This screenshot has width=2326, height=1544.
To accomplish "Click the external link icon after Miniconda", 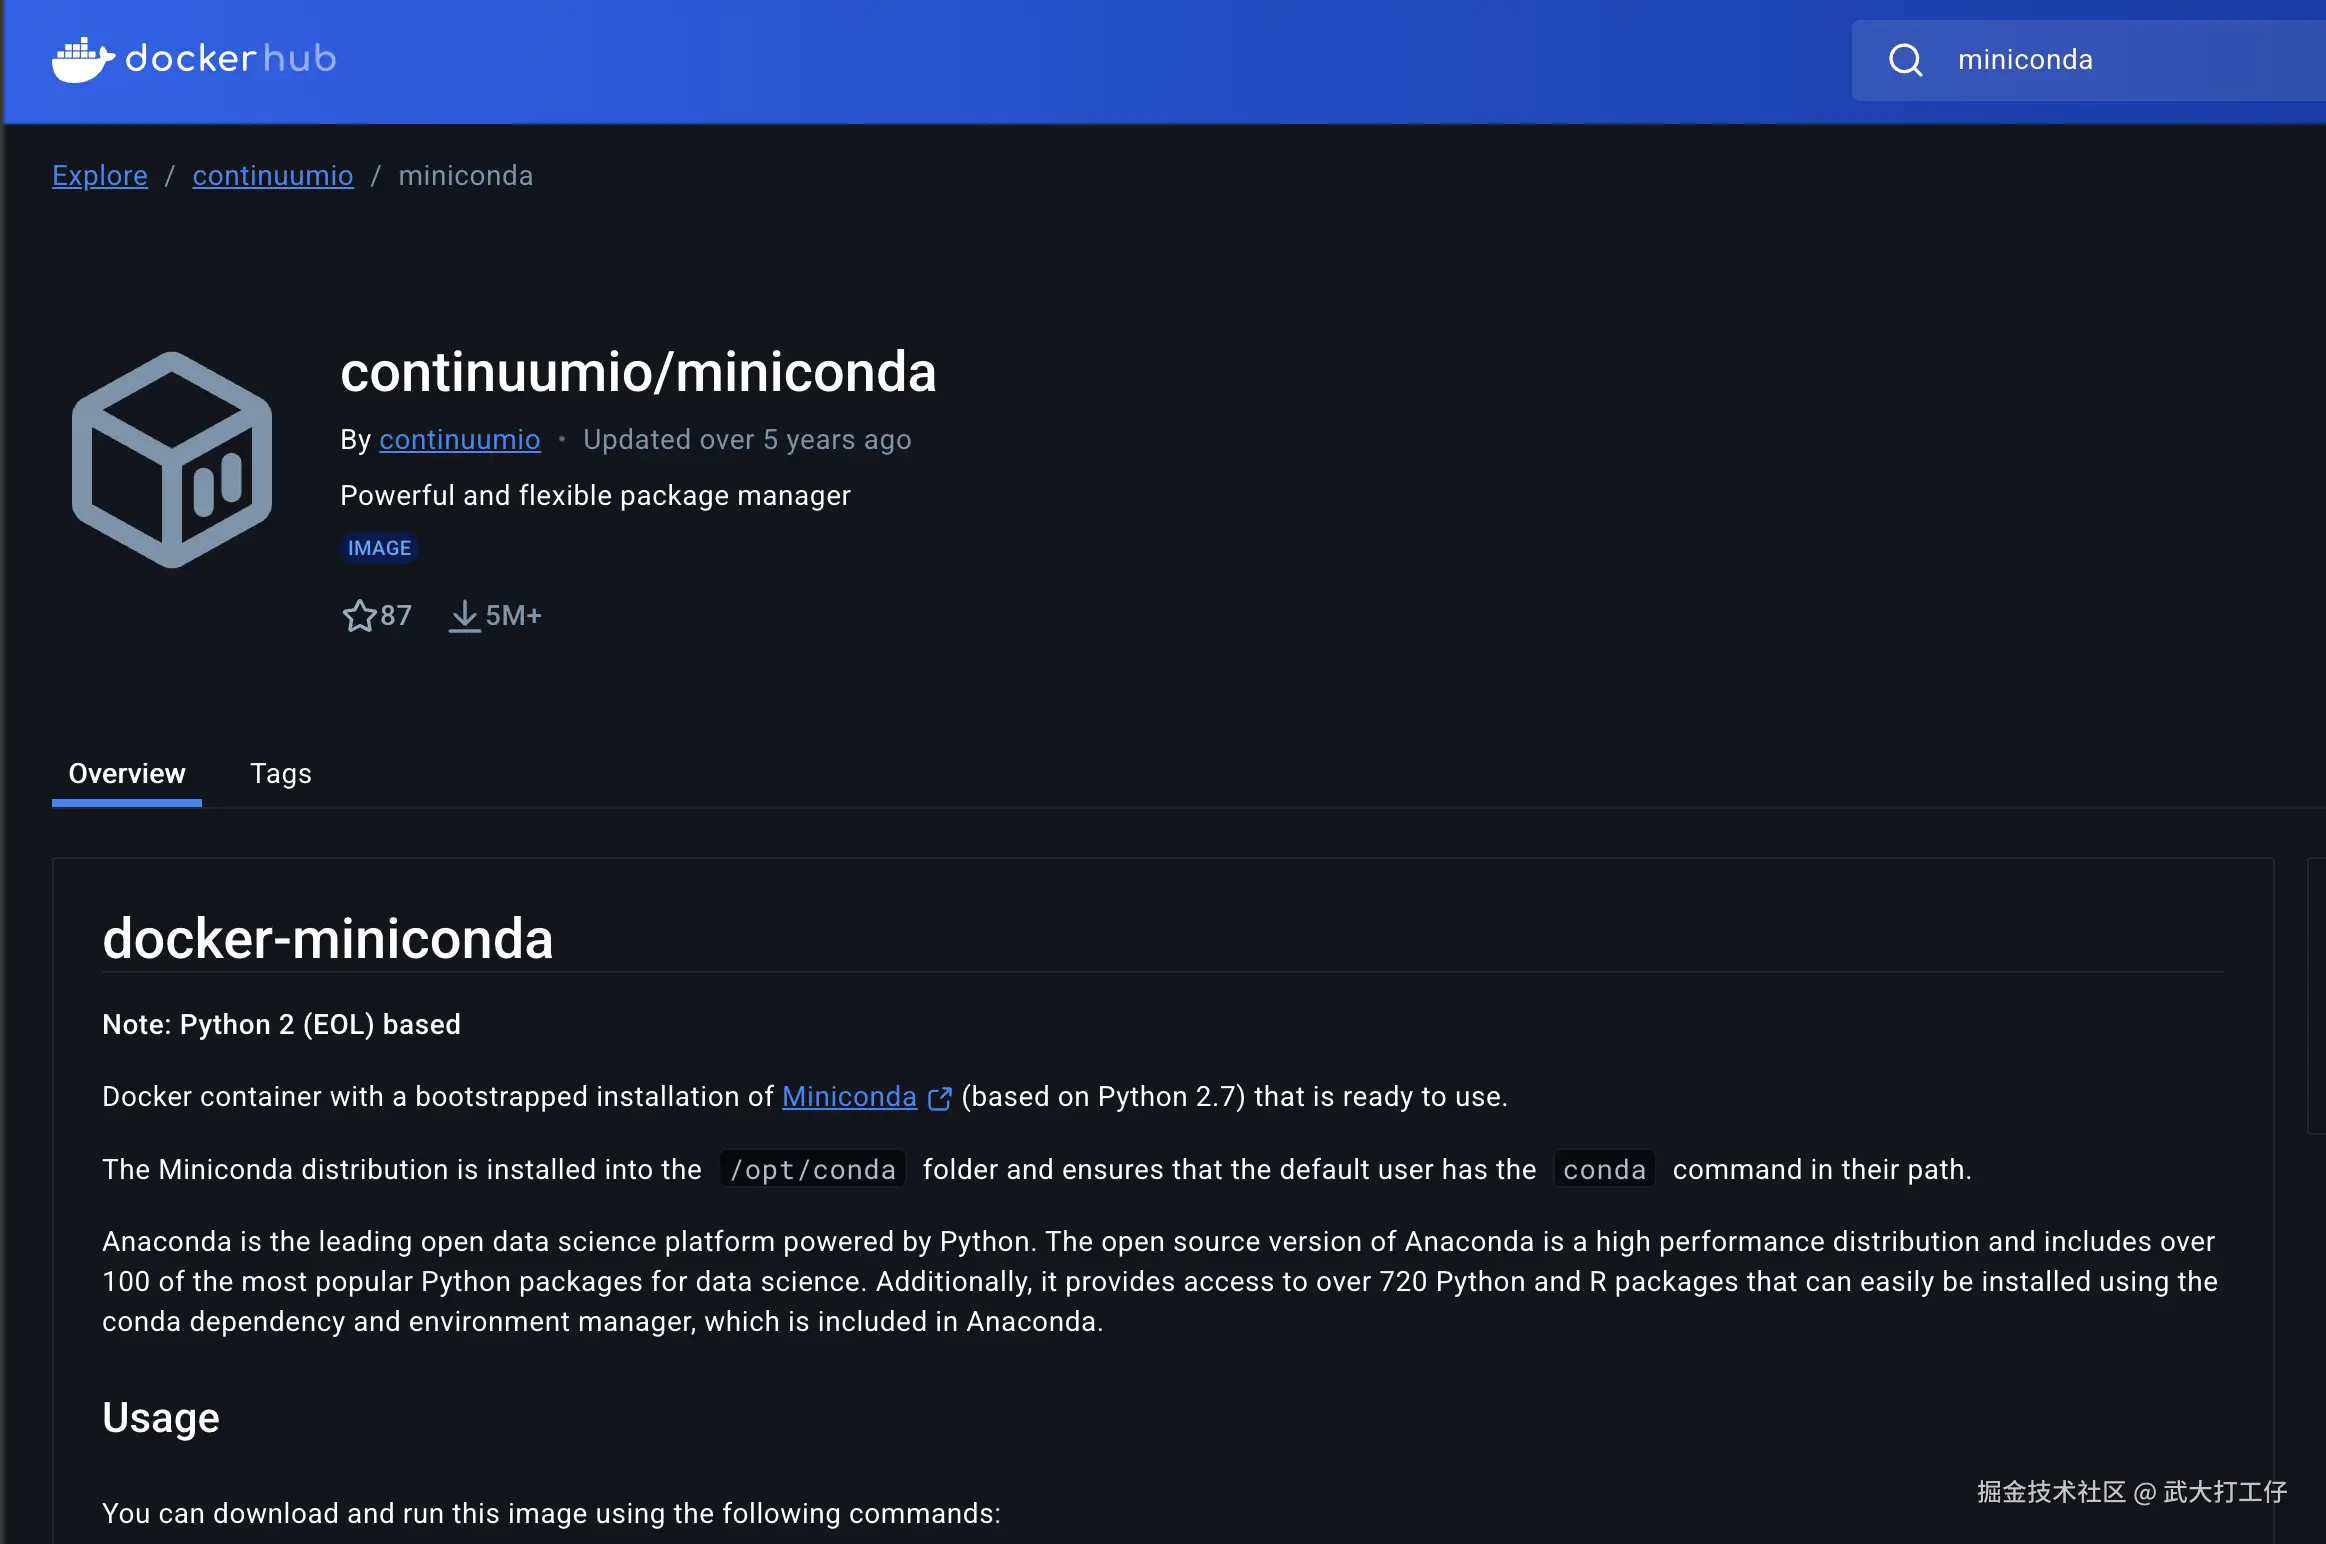I will coord(939,1098).
